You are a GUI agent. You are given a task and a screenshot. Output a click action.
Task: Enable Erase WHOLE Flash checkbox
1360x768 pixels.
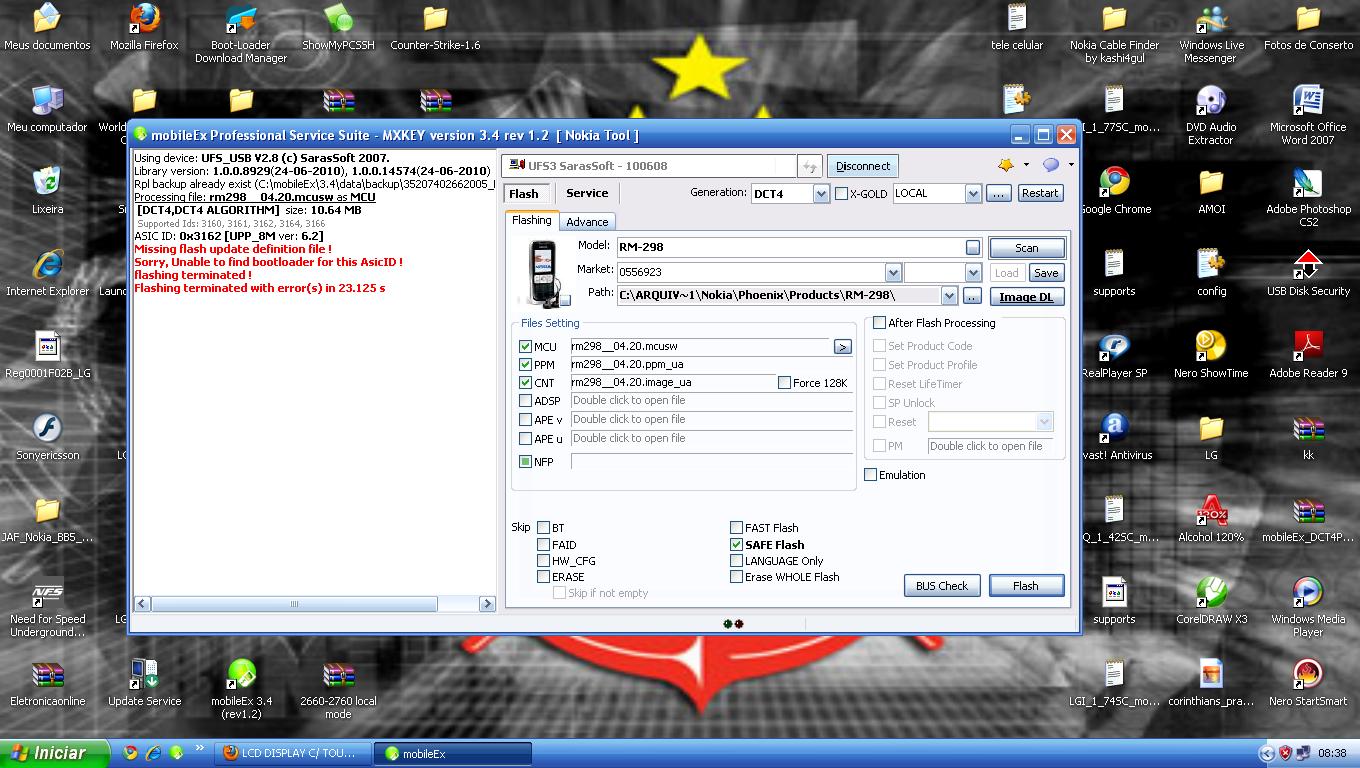click(x=736, y=577)
